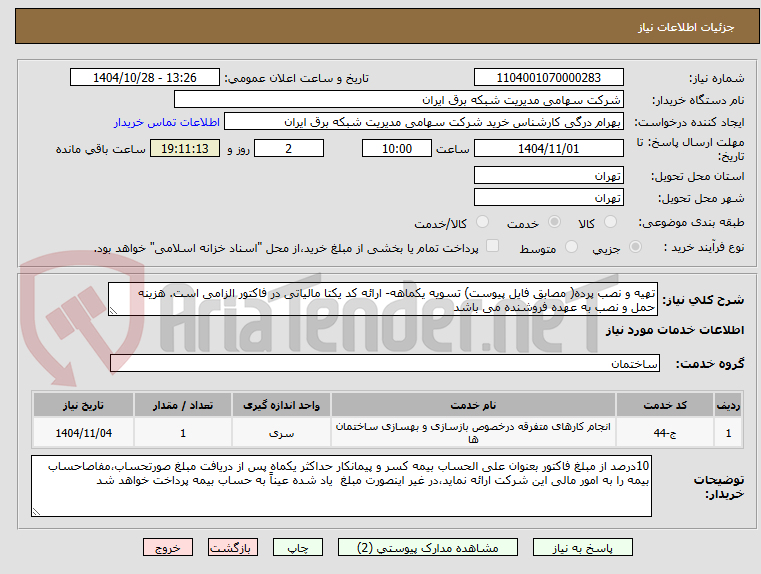Toggle the Islamic treasury payment checkbox
761x574 pixels.
point(492,246)
